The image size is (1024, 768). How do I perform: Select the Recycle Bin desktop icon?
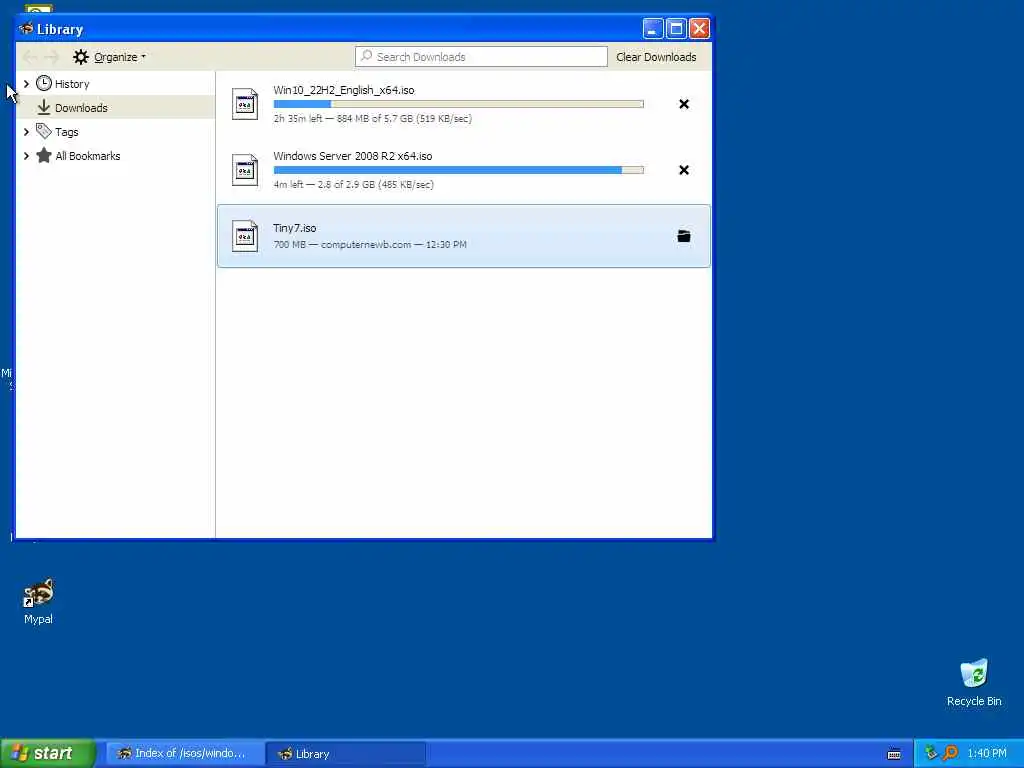(974, 682)
